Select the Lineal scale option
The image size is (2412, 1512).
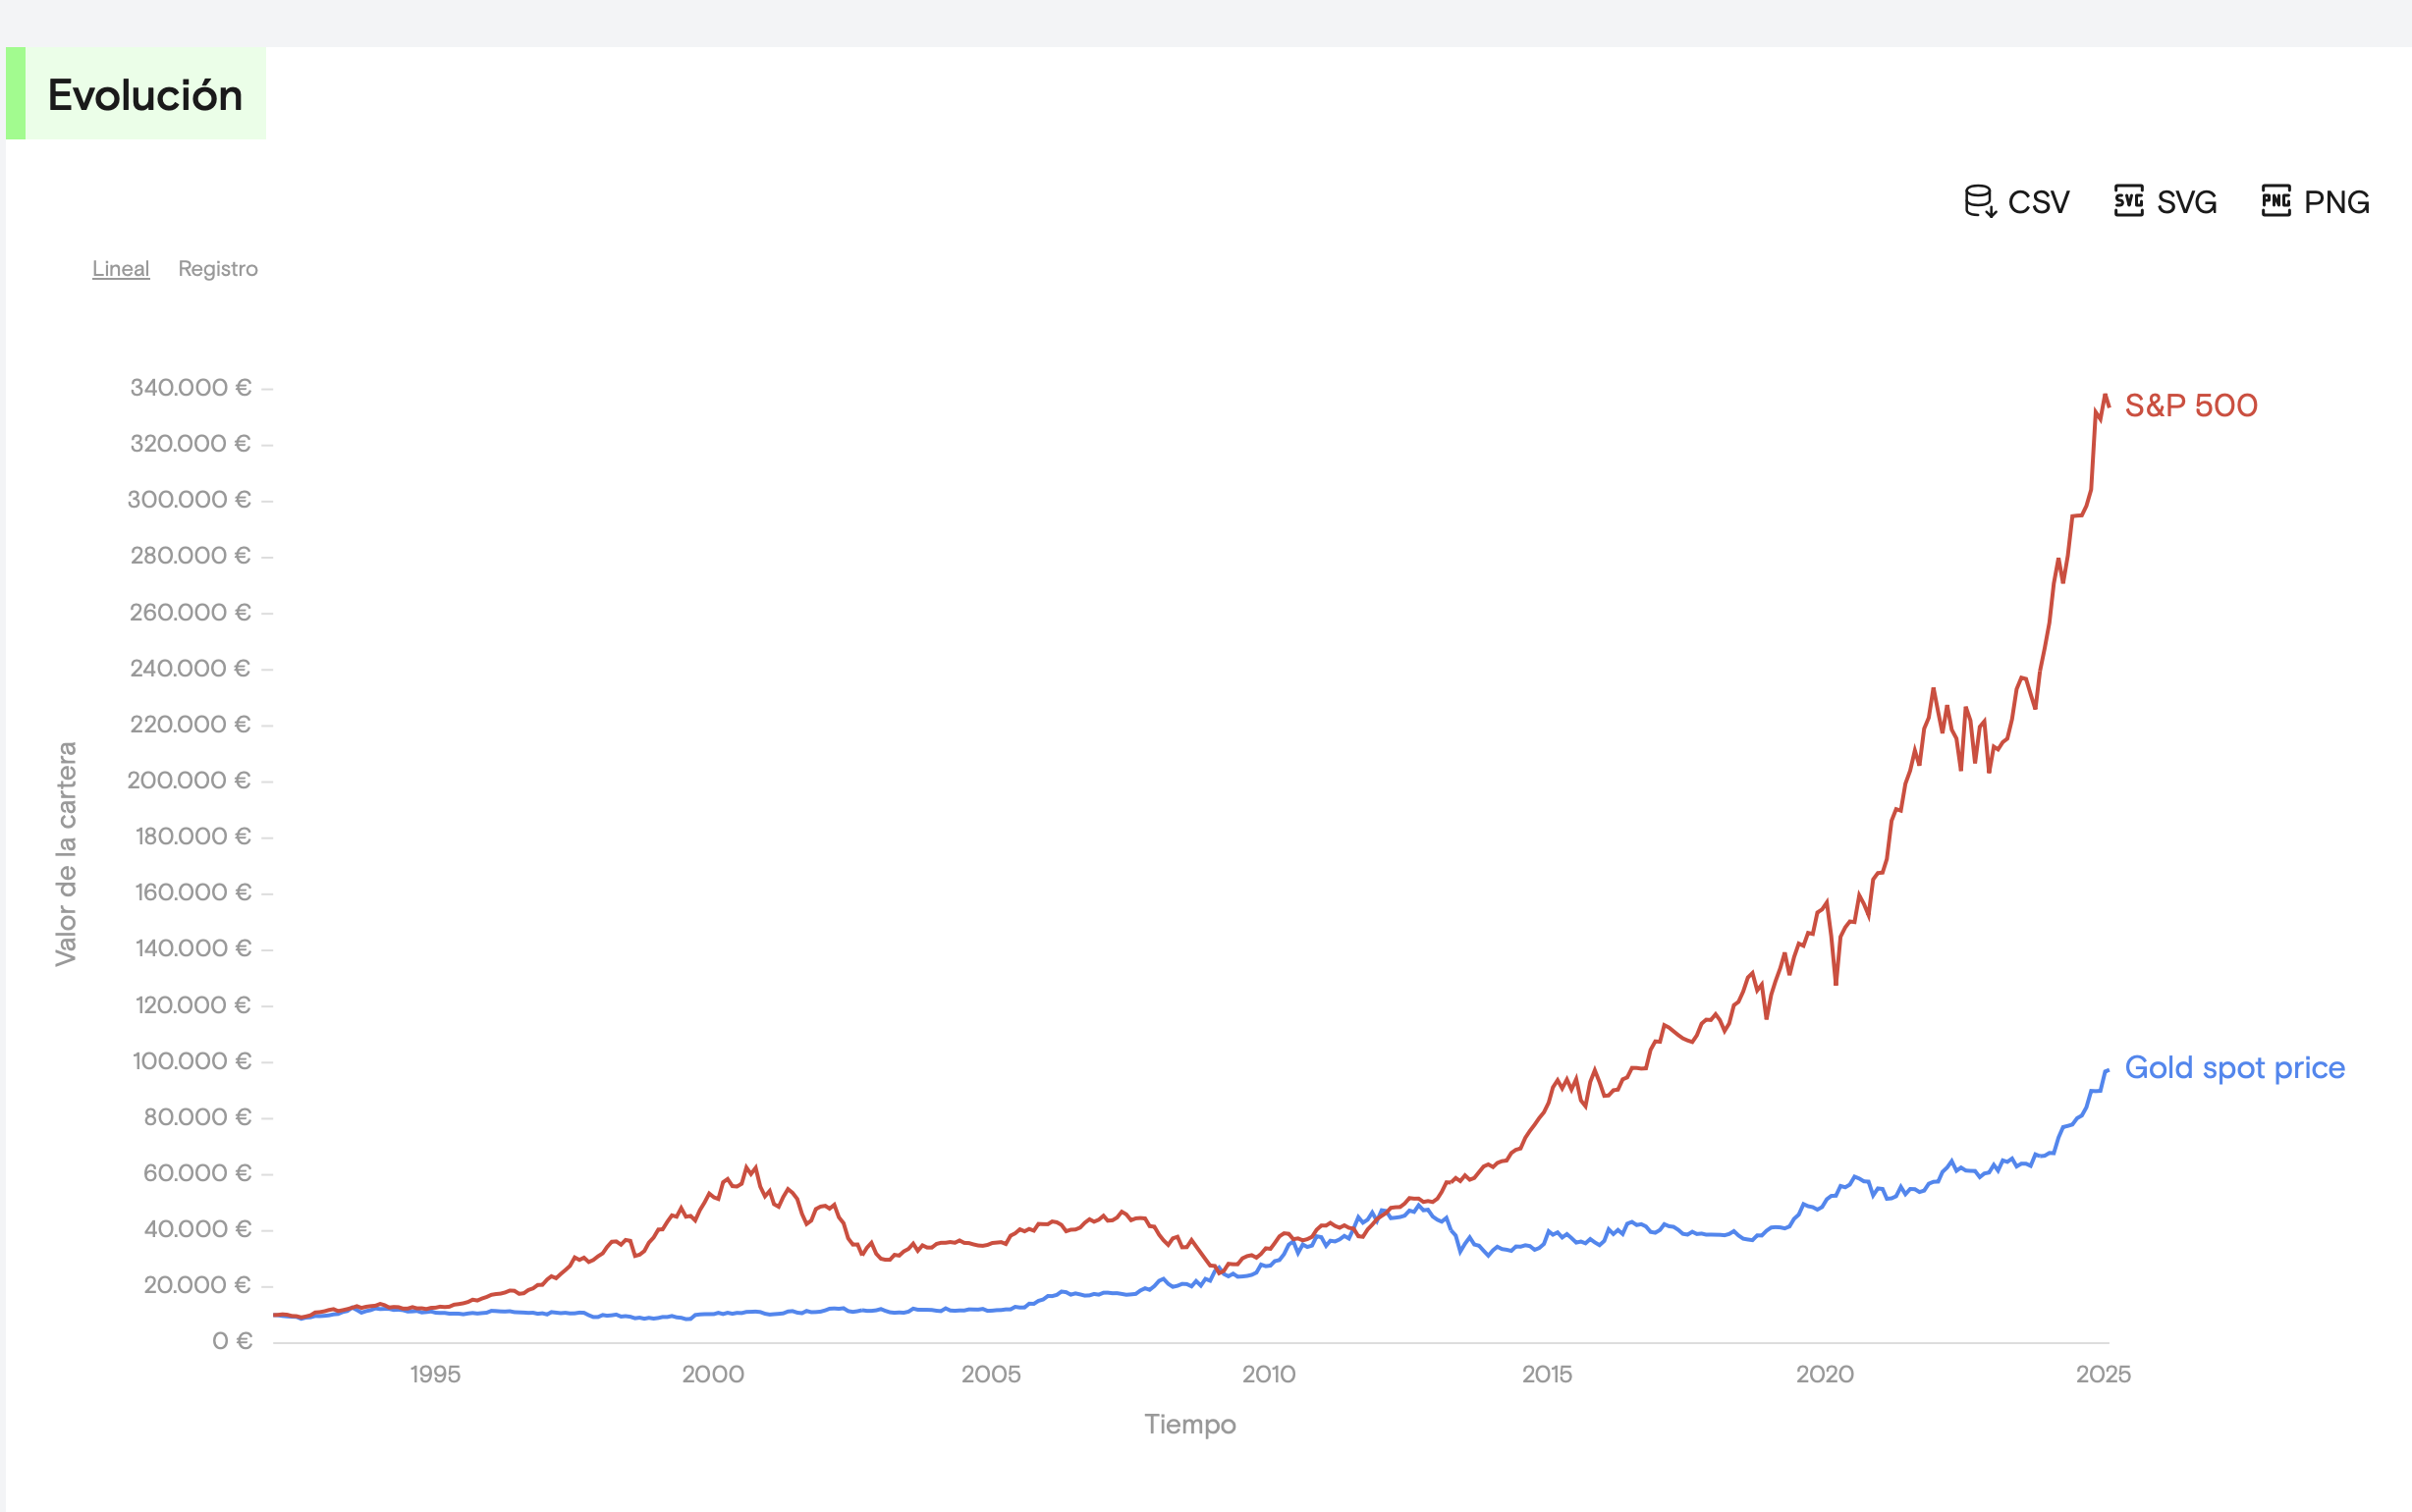[x=121, y=268]
